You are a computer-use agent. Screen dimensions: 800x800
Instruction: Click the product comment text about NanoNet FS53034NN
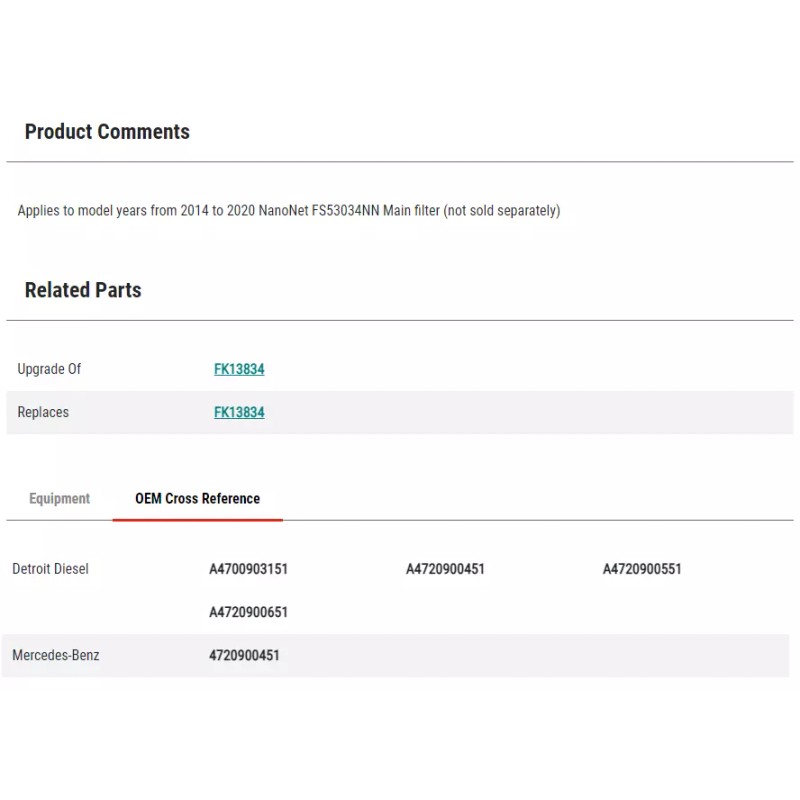click(289, 210)
